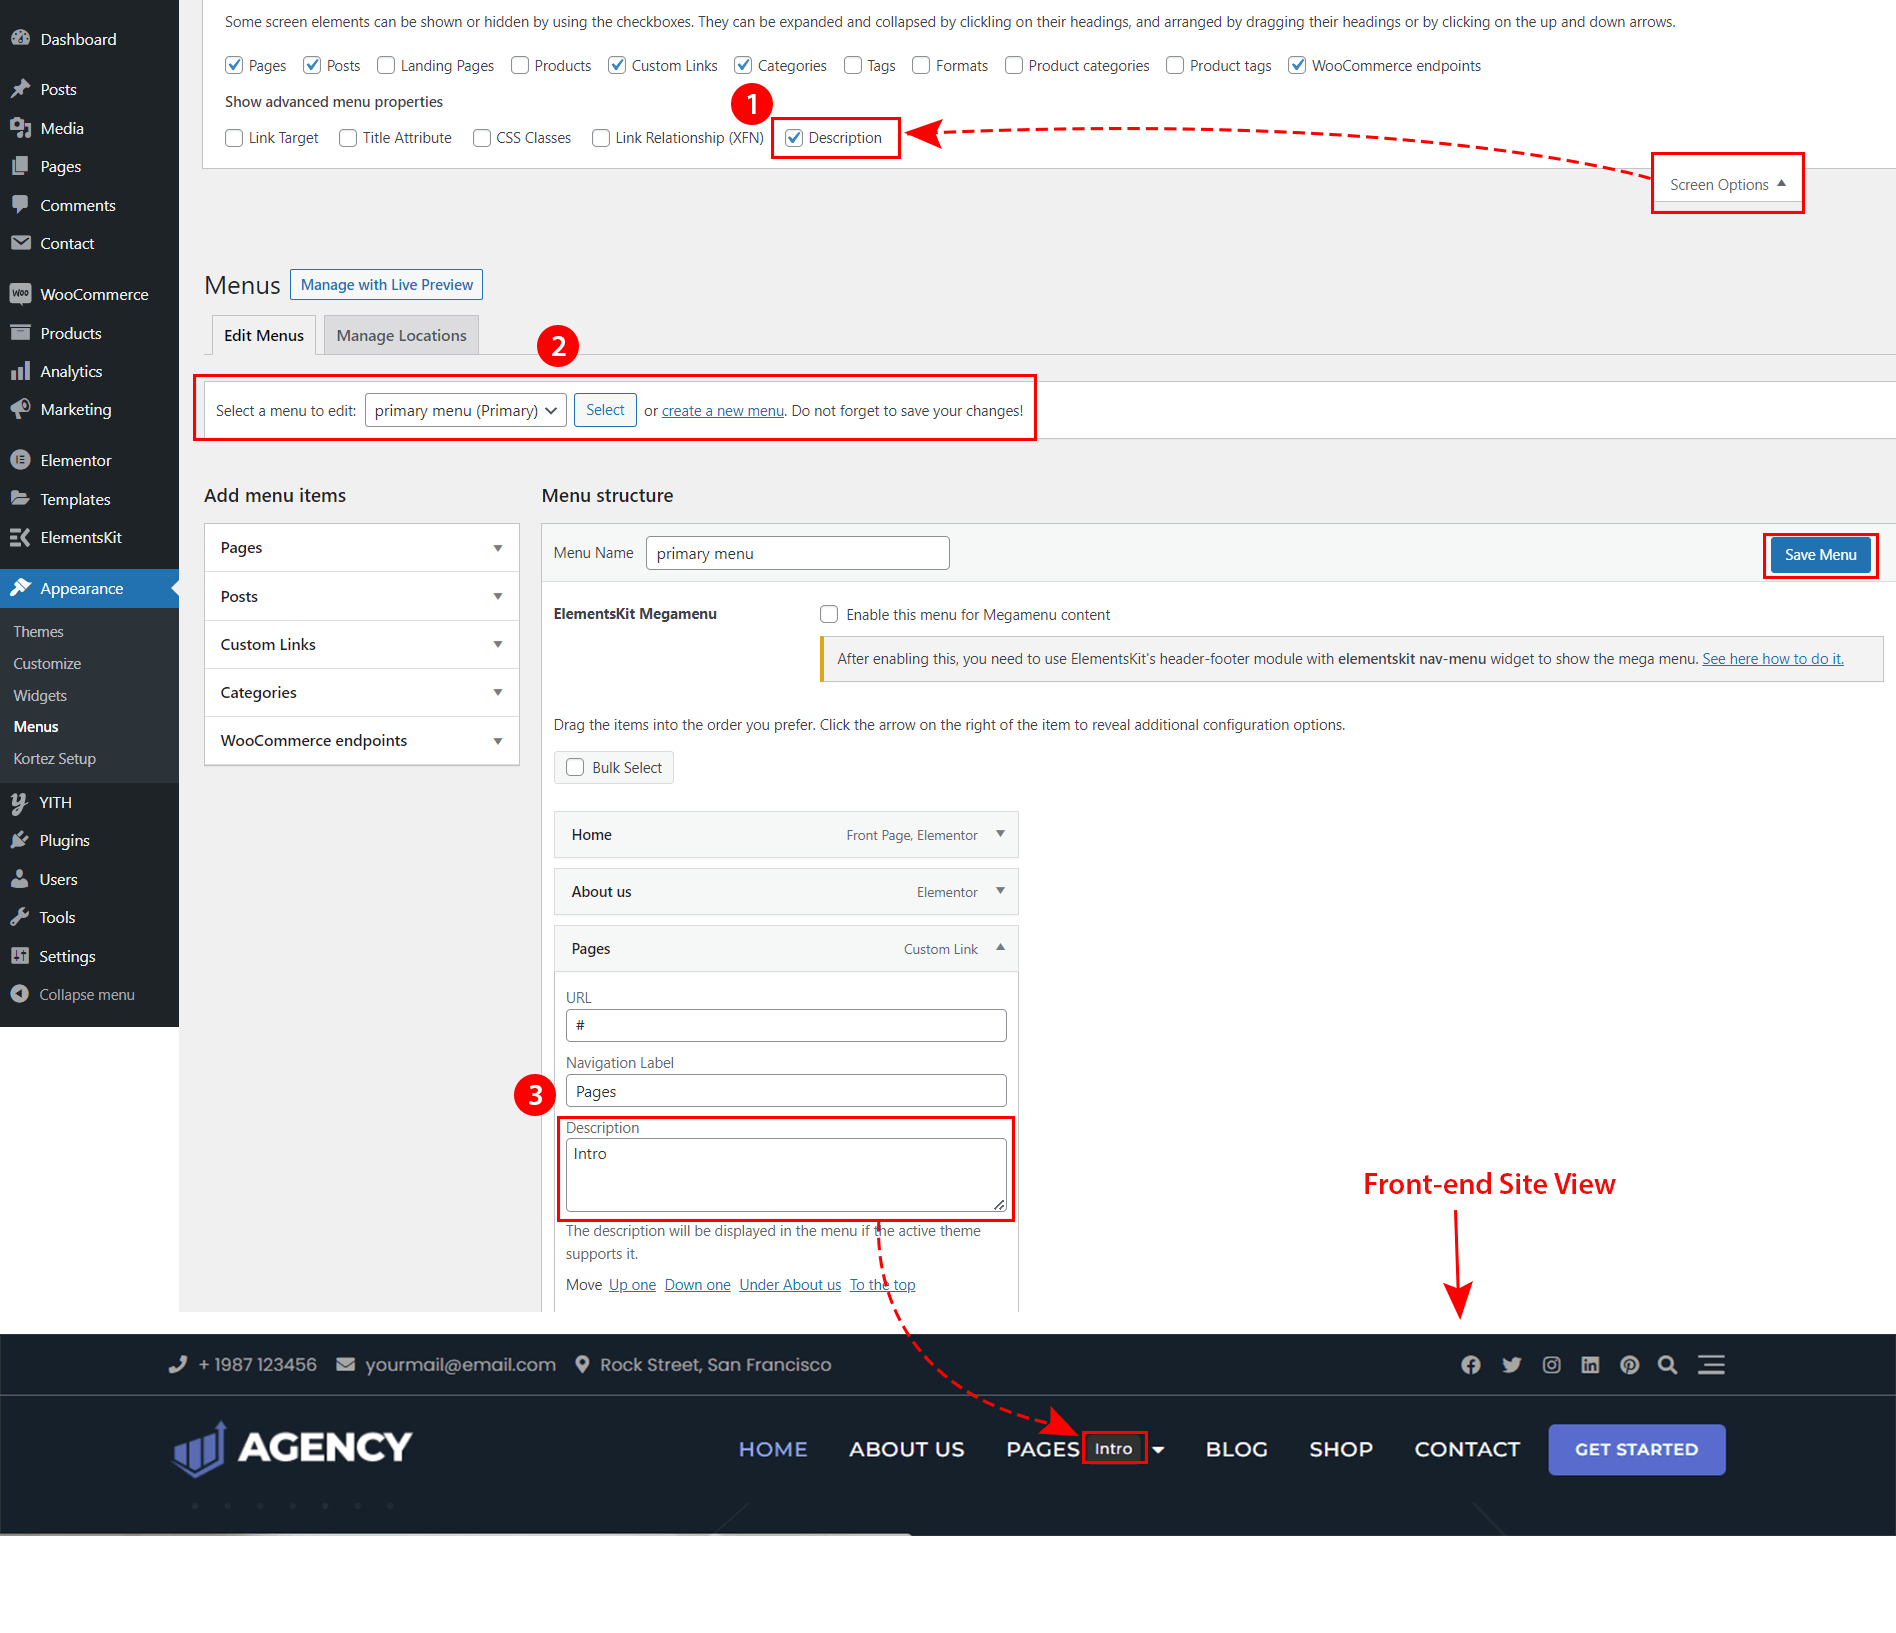Click the search magnifier icon in header

pos(1667,1365)
